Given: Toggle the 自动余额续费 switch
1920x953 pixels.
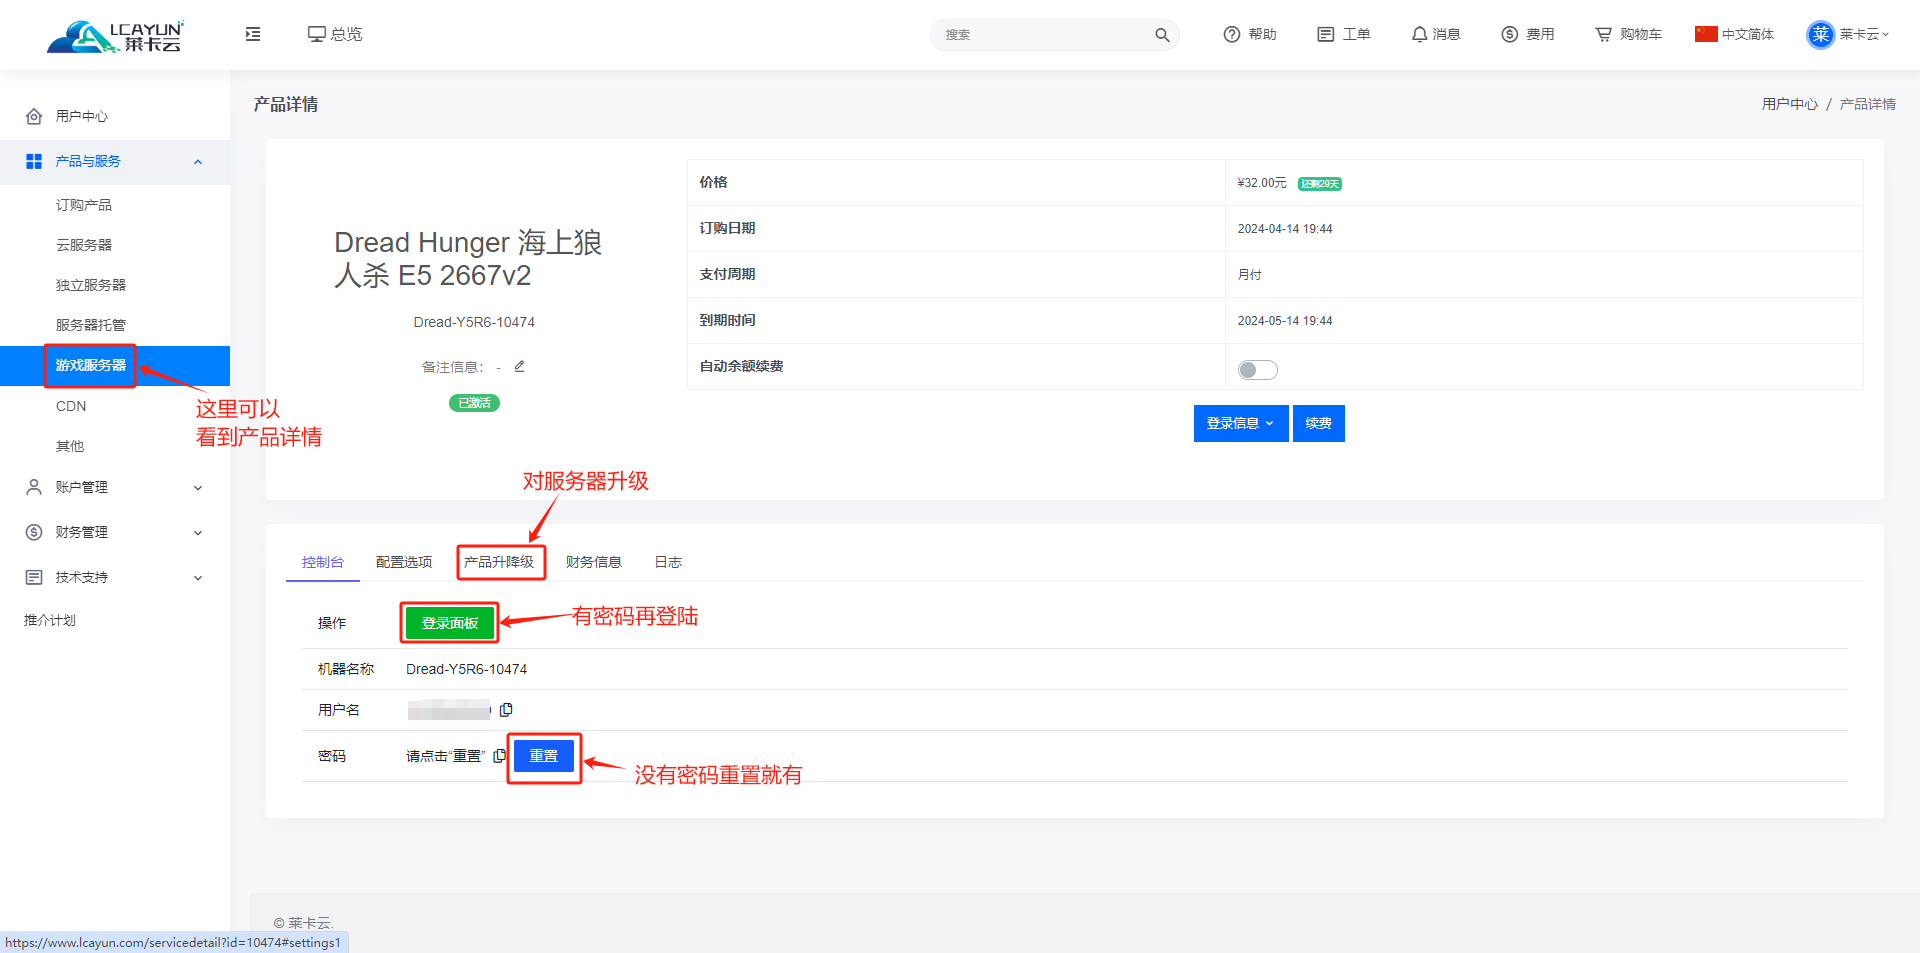Looking at the screenshot, I should (1257, 370).
